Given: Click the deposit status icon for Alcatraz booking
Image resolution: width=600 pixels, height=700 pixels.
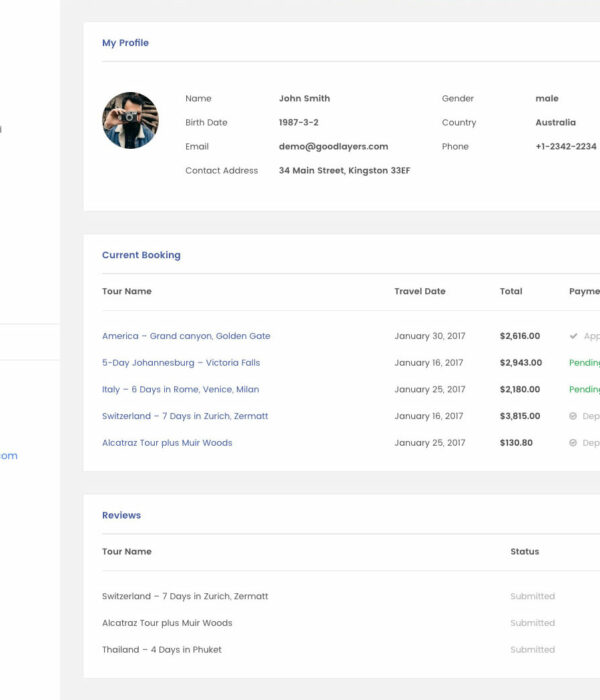Looking at the screenshot, I should point(573,443).
